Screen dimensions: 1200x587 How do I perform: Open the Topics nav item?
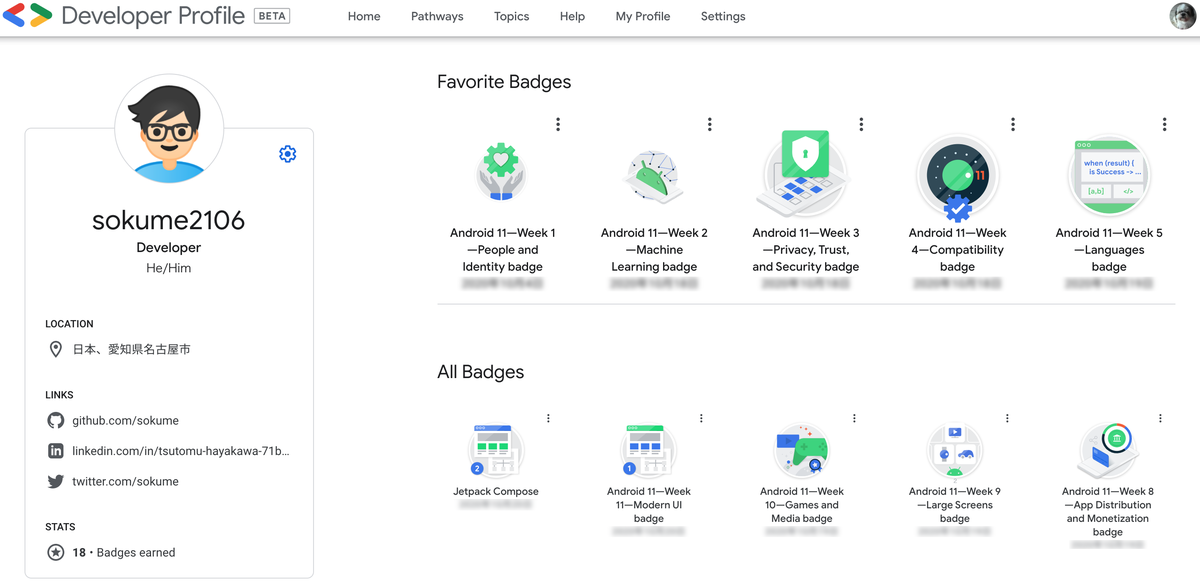512,17
